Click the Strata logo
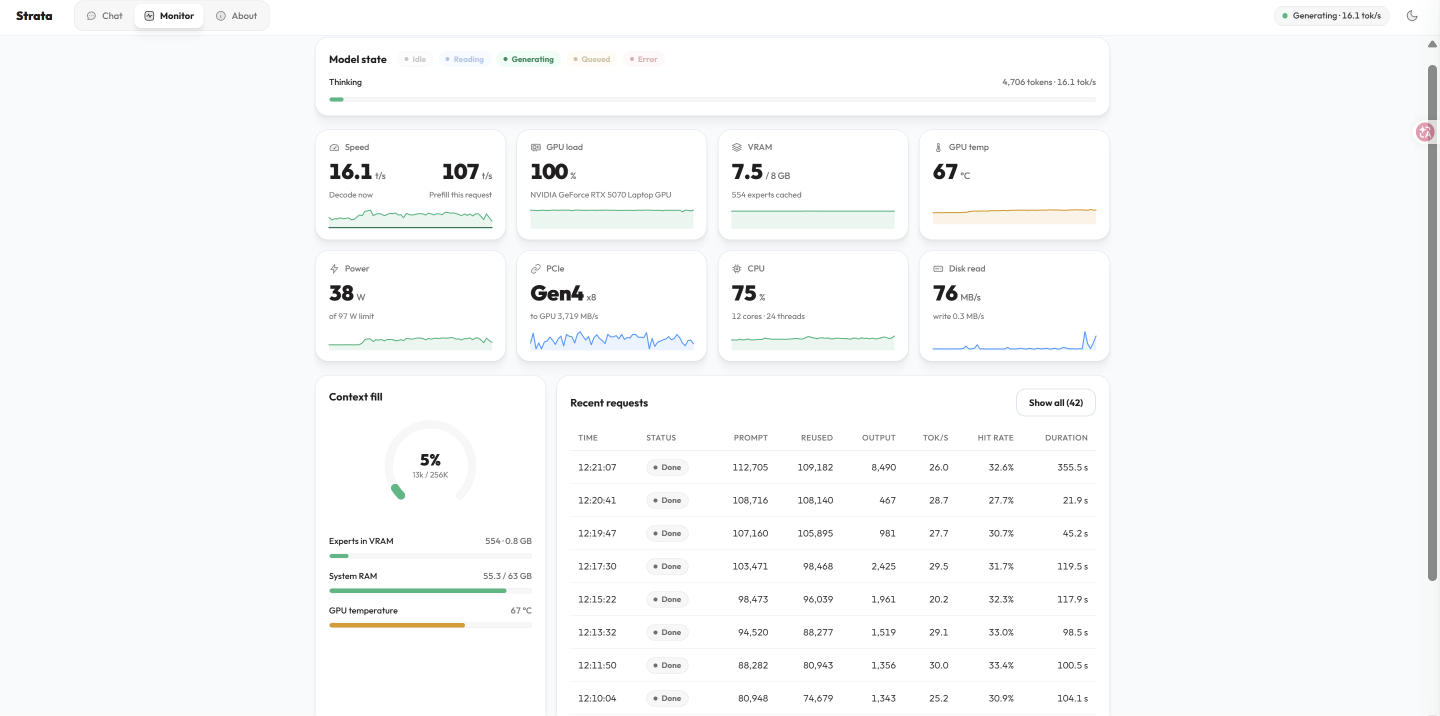The width and height of the screenshot is (1440, 716). click(x=34, y=16)
